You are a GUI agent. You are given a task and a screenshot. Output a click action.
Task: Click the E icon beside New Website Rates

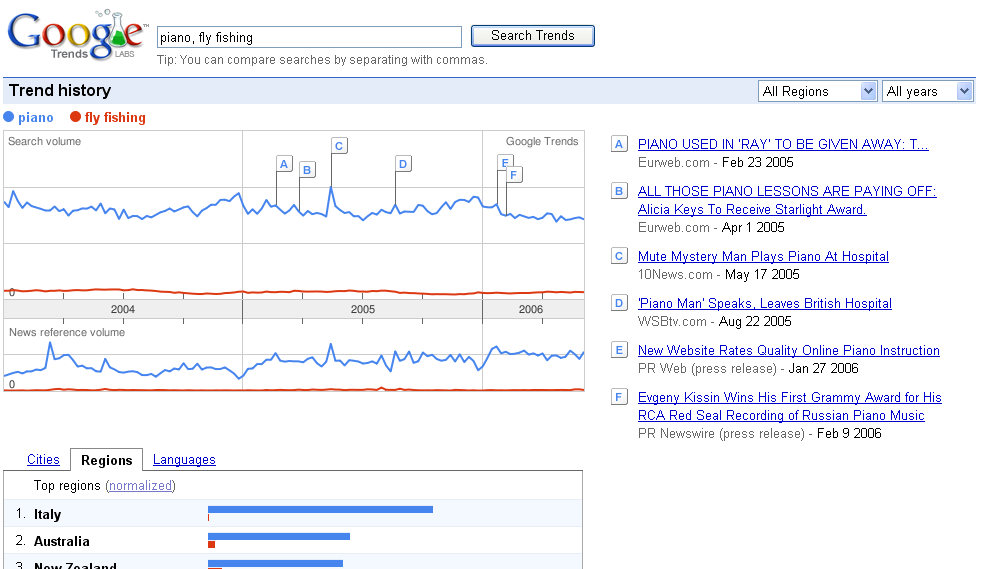(x=619, y=350)
